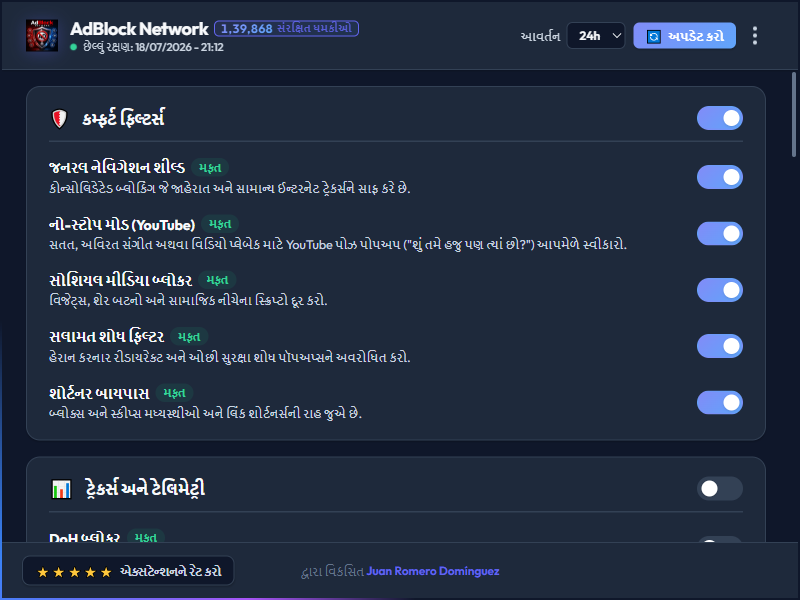Click the description starting with વિજેટ્સ, શેર બટનો
This screenshot has height=600, width=800.
point(188,301)
